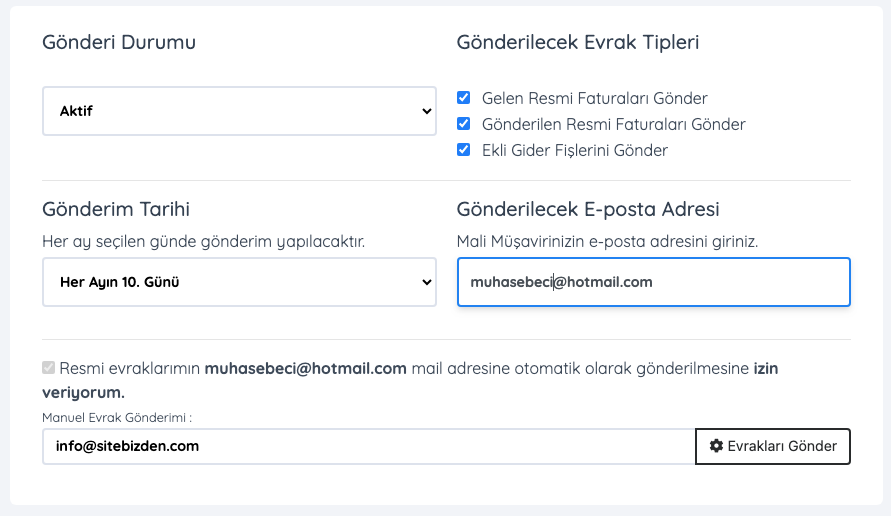Focus the Mali Müşavir e-posta input field
891x516 pixels.
[653, 282]
